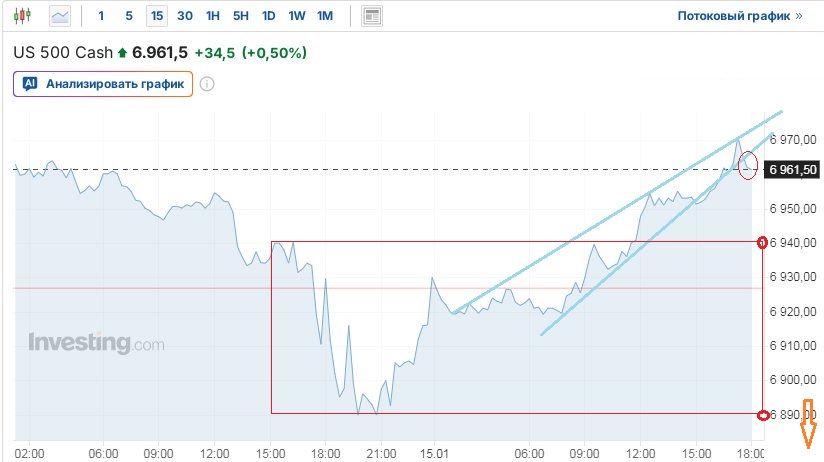Image resolution: width=824 pixels, height=462 pixels.
Task: Click the Investing.com watermark logo
Action: (96, 343)
